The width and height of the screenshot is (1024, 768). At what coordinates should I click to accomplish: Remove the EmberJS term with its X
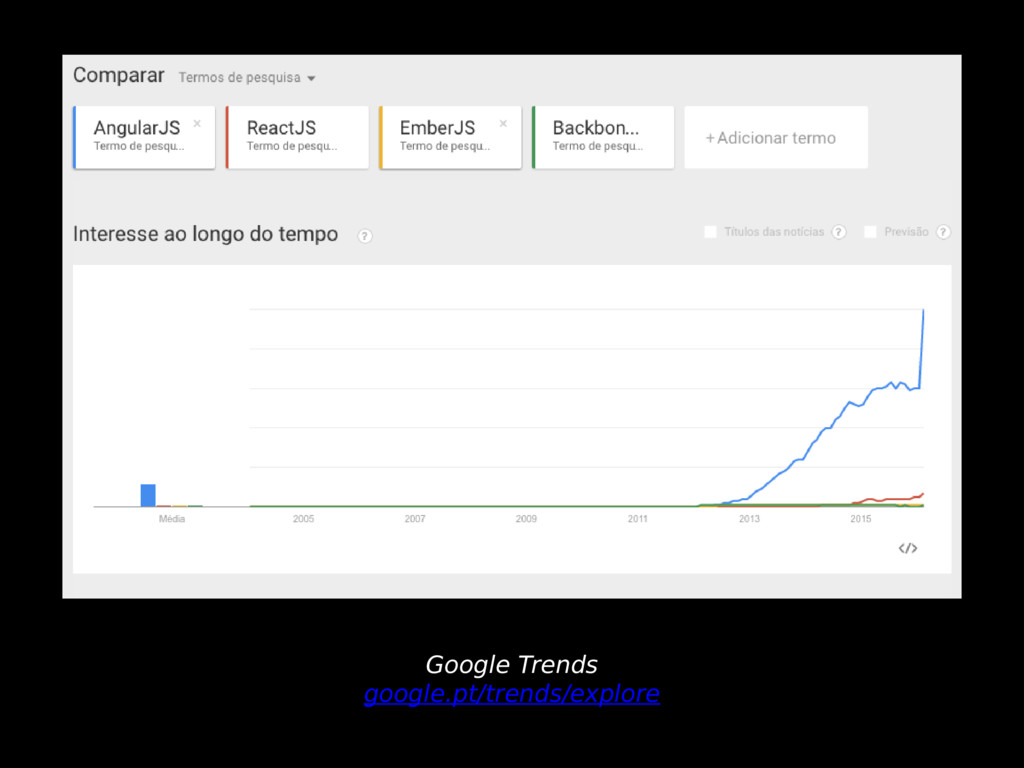click(x=503, y=123)
